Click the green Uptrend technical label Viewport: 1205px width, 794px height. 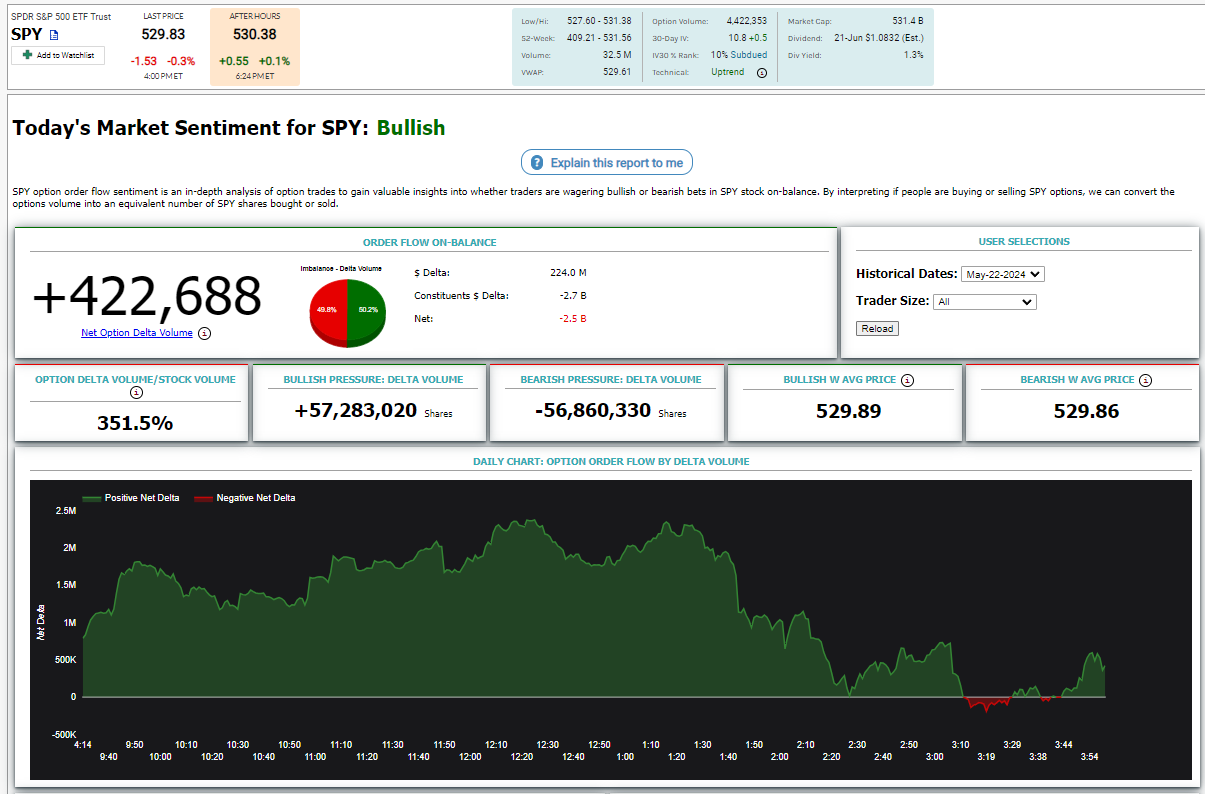(x=727, y=72)
